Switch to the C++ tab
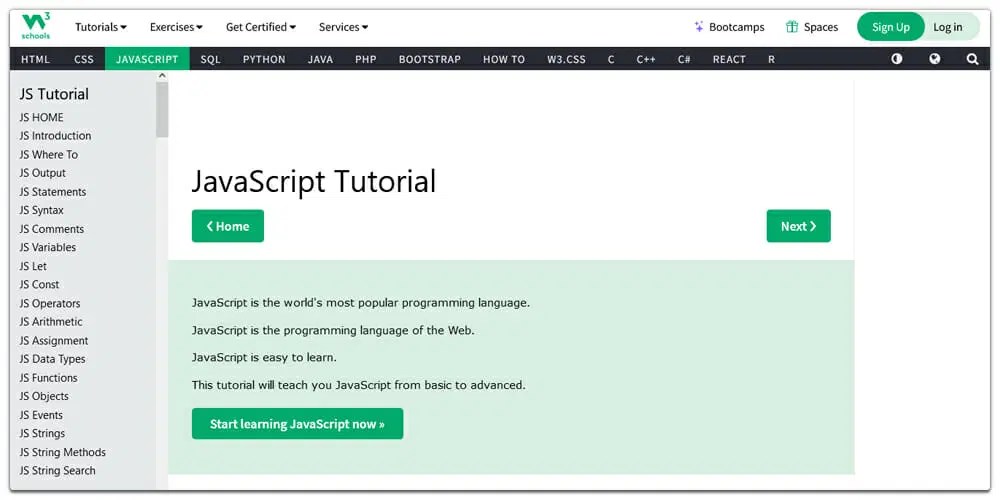The image size is (1000, 500). click(x=646, y=59)
